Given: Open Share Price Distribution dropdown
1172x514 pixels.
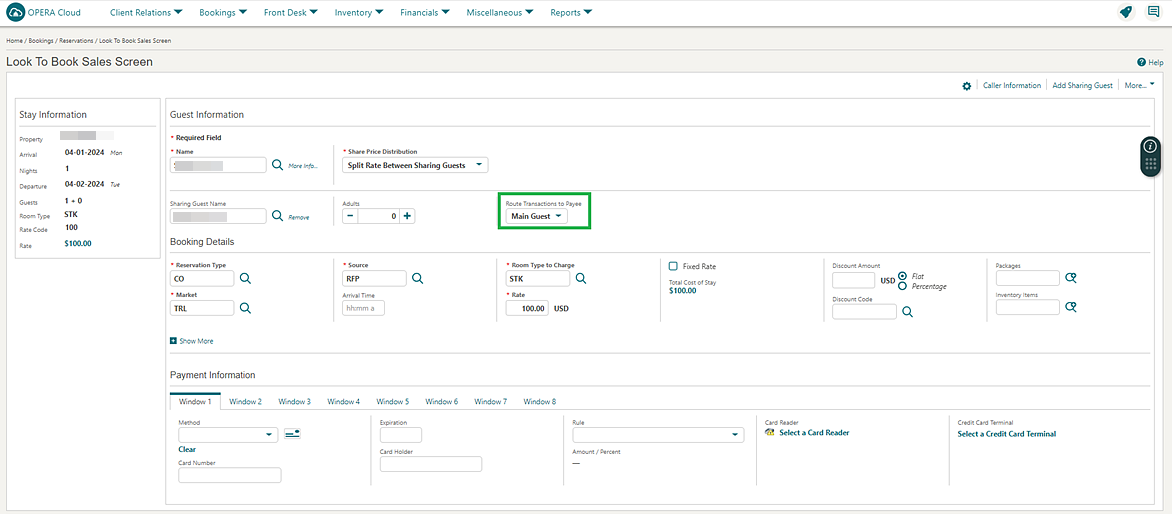Looking at the screenshot, I should click(x=415, y=165).
